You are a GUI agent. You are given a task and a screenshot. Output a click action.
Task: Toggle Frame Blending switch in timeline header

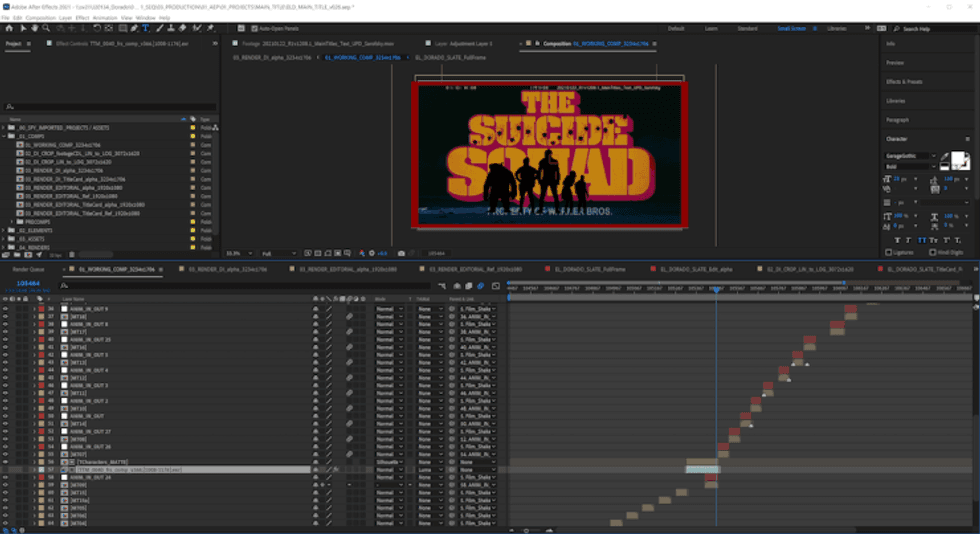(x=469, y=286)
